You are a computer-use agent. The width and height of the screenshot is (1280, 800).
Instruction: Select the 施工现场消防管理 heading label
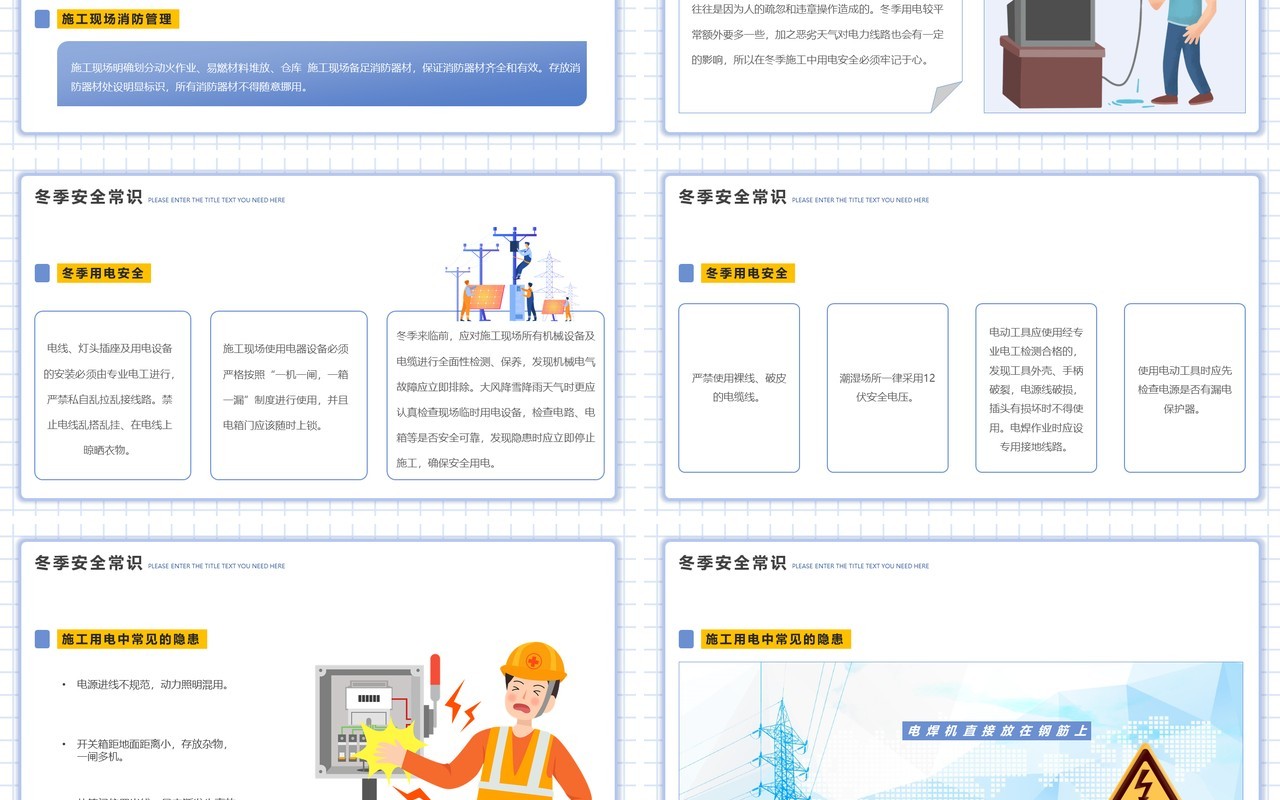tap(118, 19)
